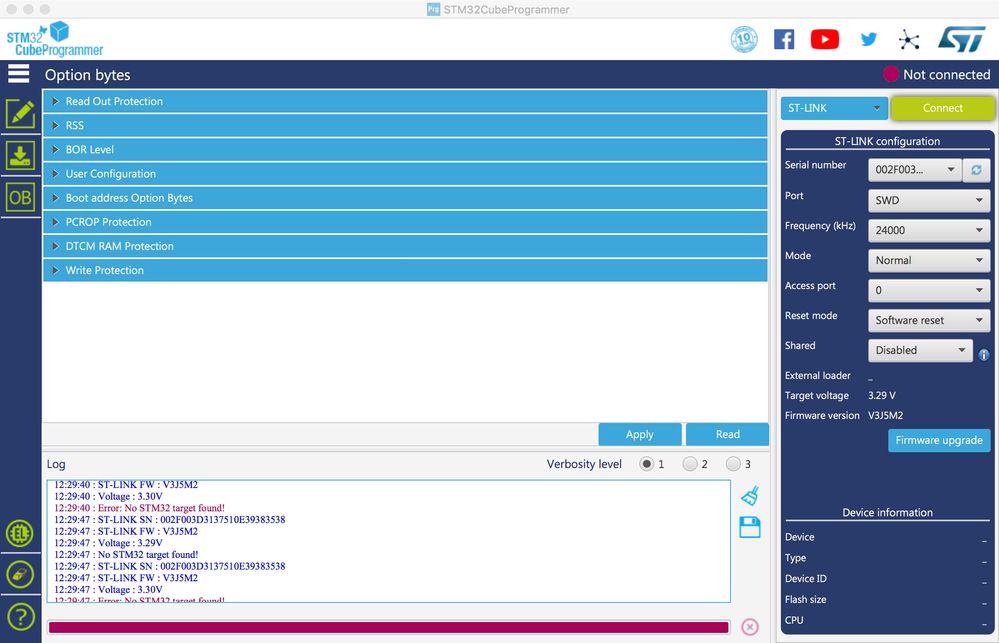
Task: Open the Twitter icon link
Action: (x=868, y=40)
